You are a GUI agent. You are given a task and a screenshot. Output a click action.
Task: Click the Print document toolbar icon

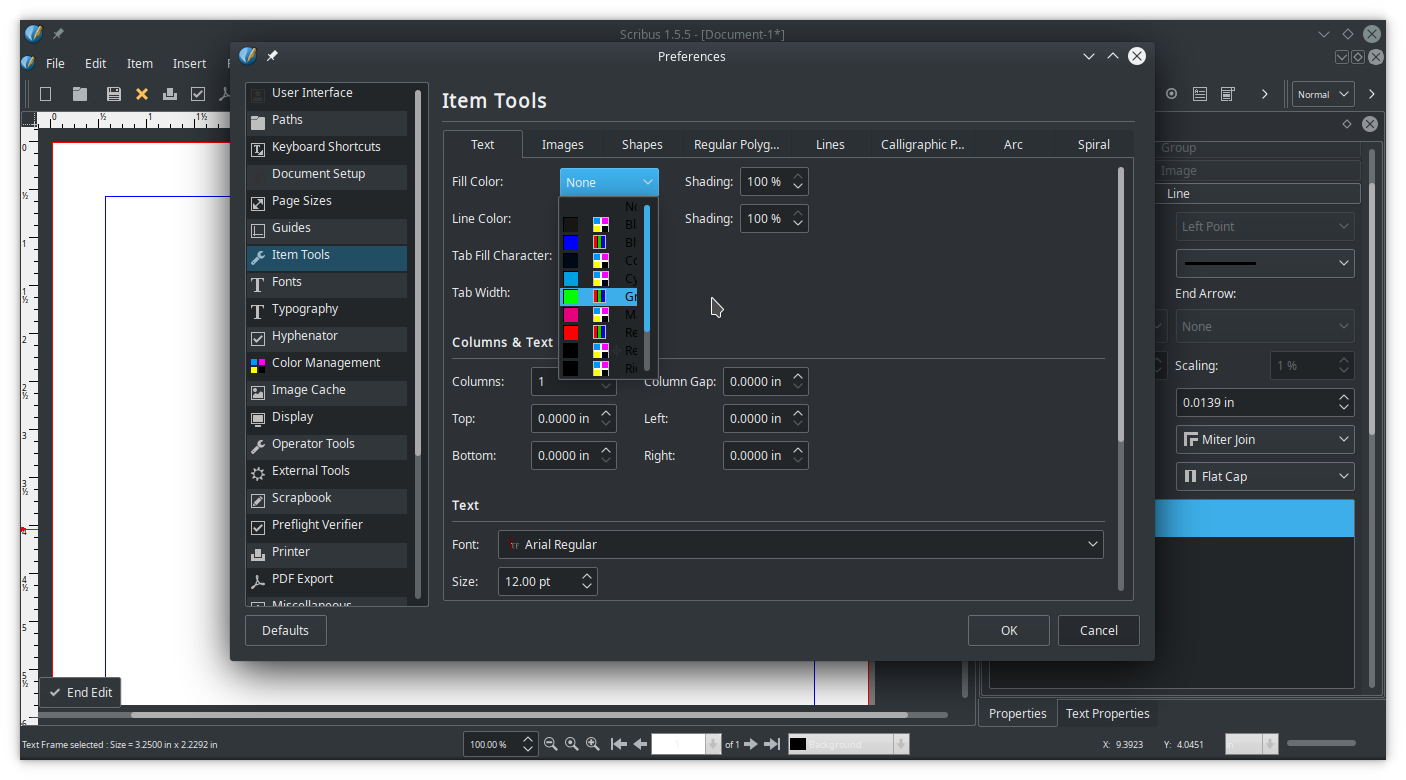170,94
